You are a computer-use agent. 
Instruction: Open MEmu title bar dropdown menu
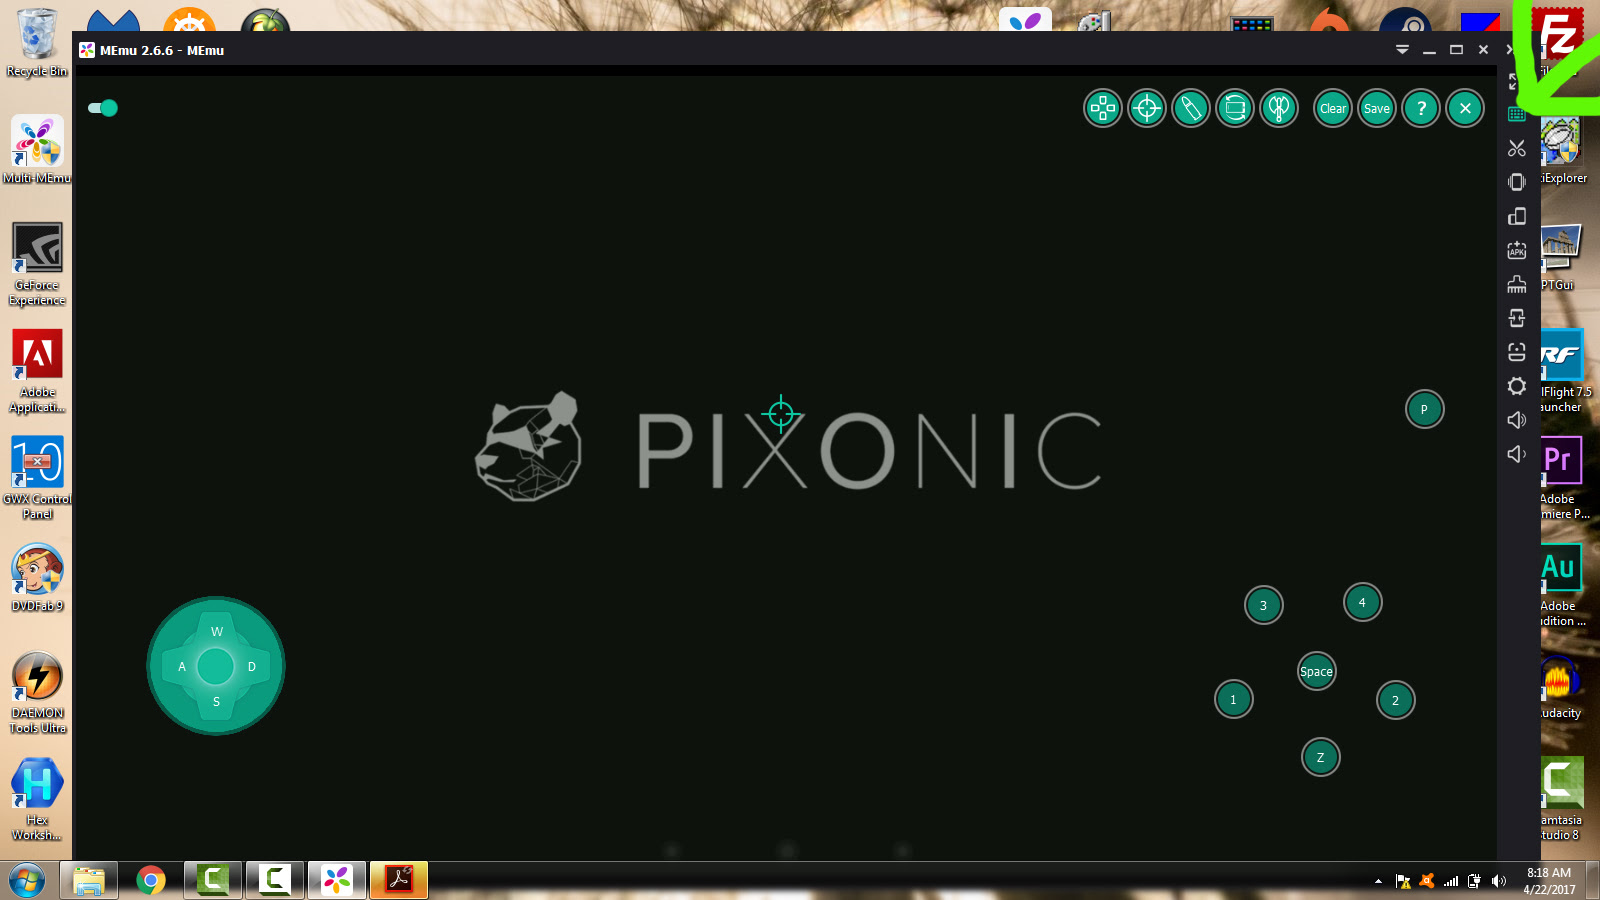[x=1402, y=49]
